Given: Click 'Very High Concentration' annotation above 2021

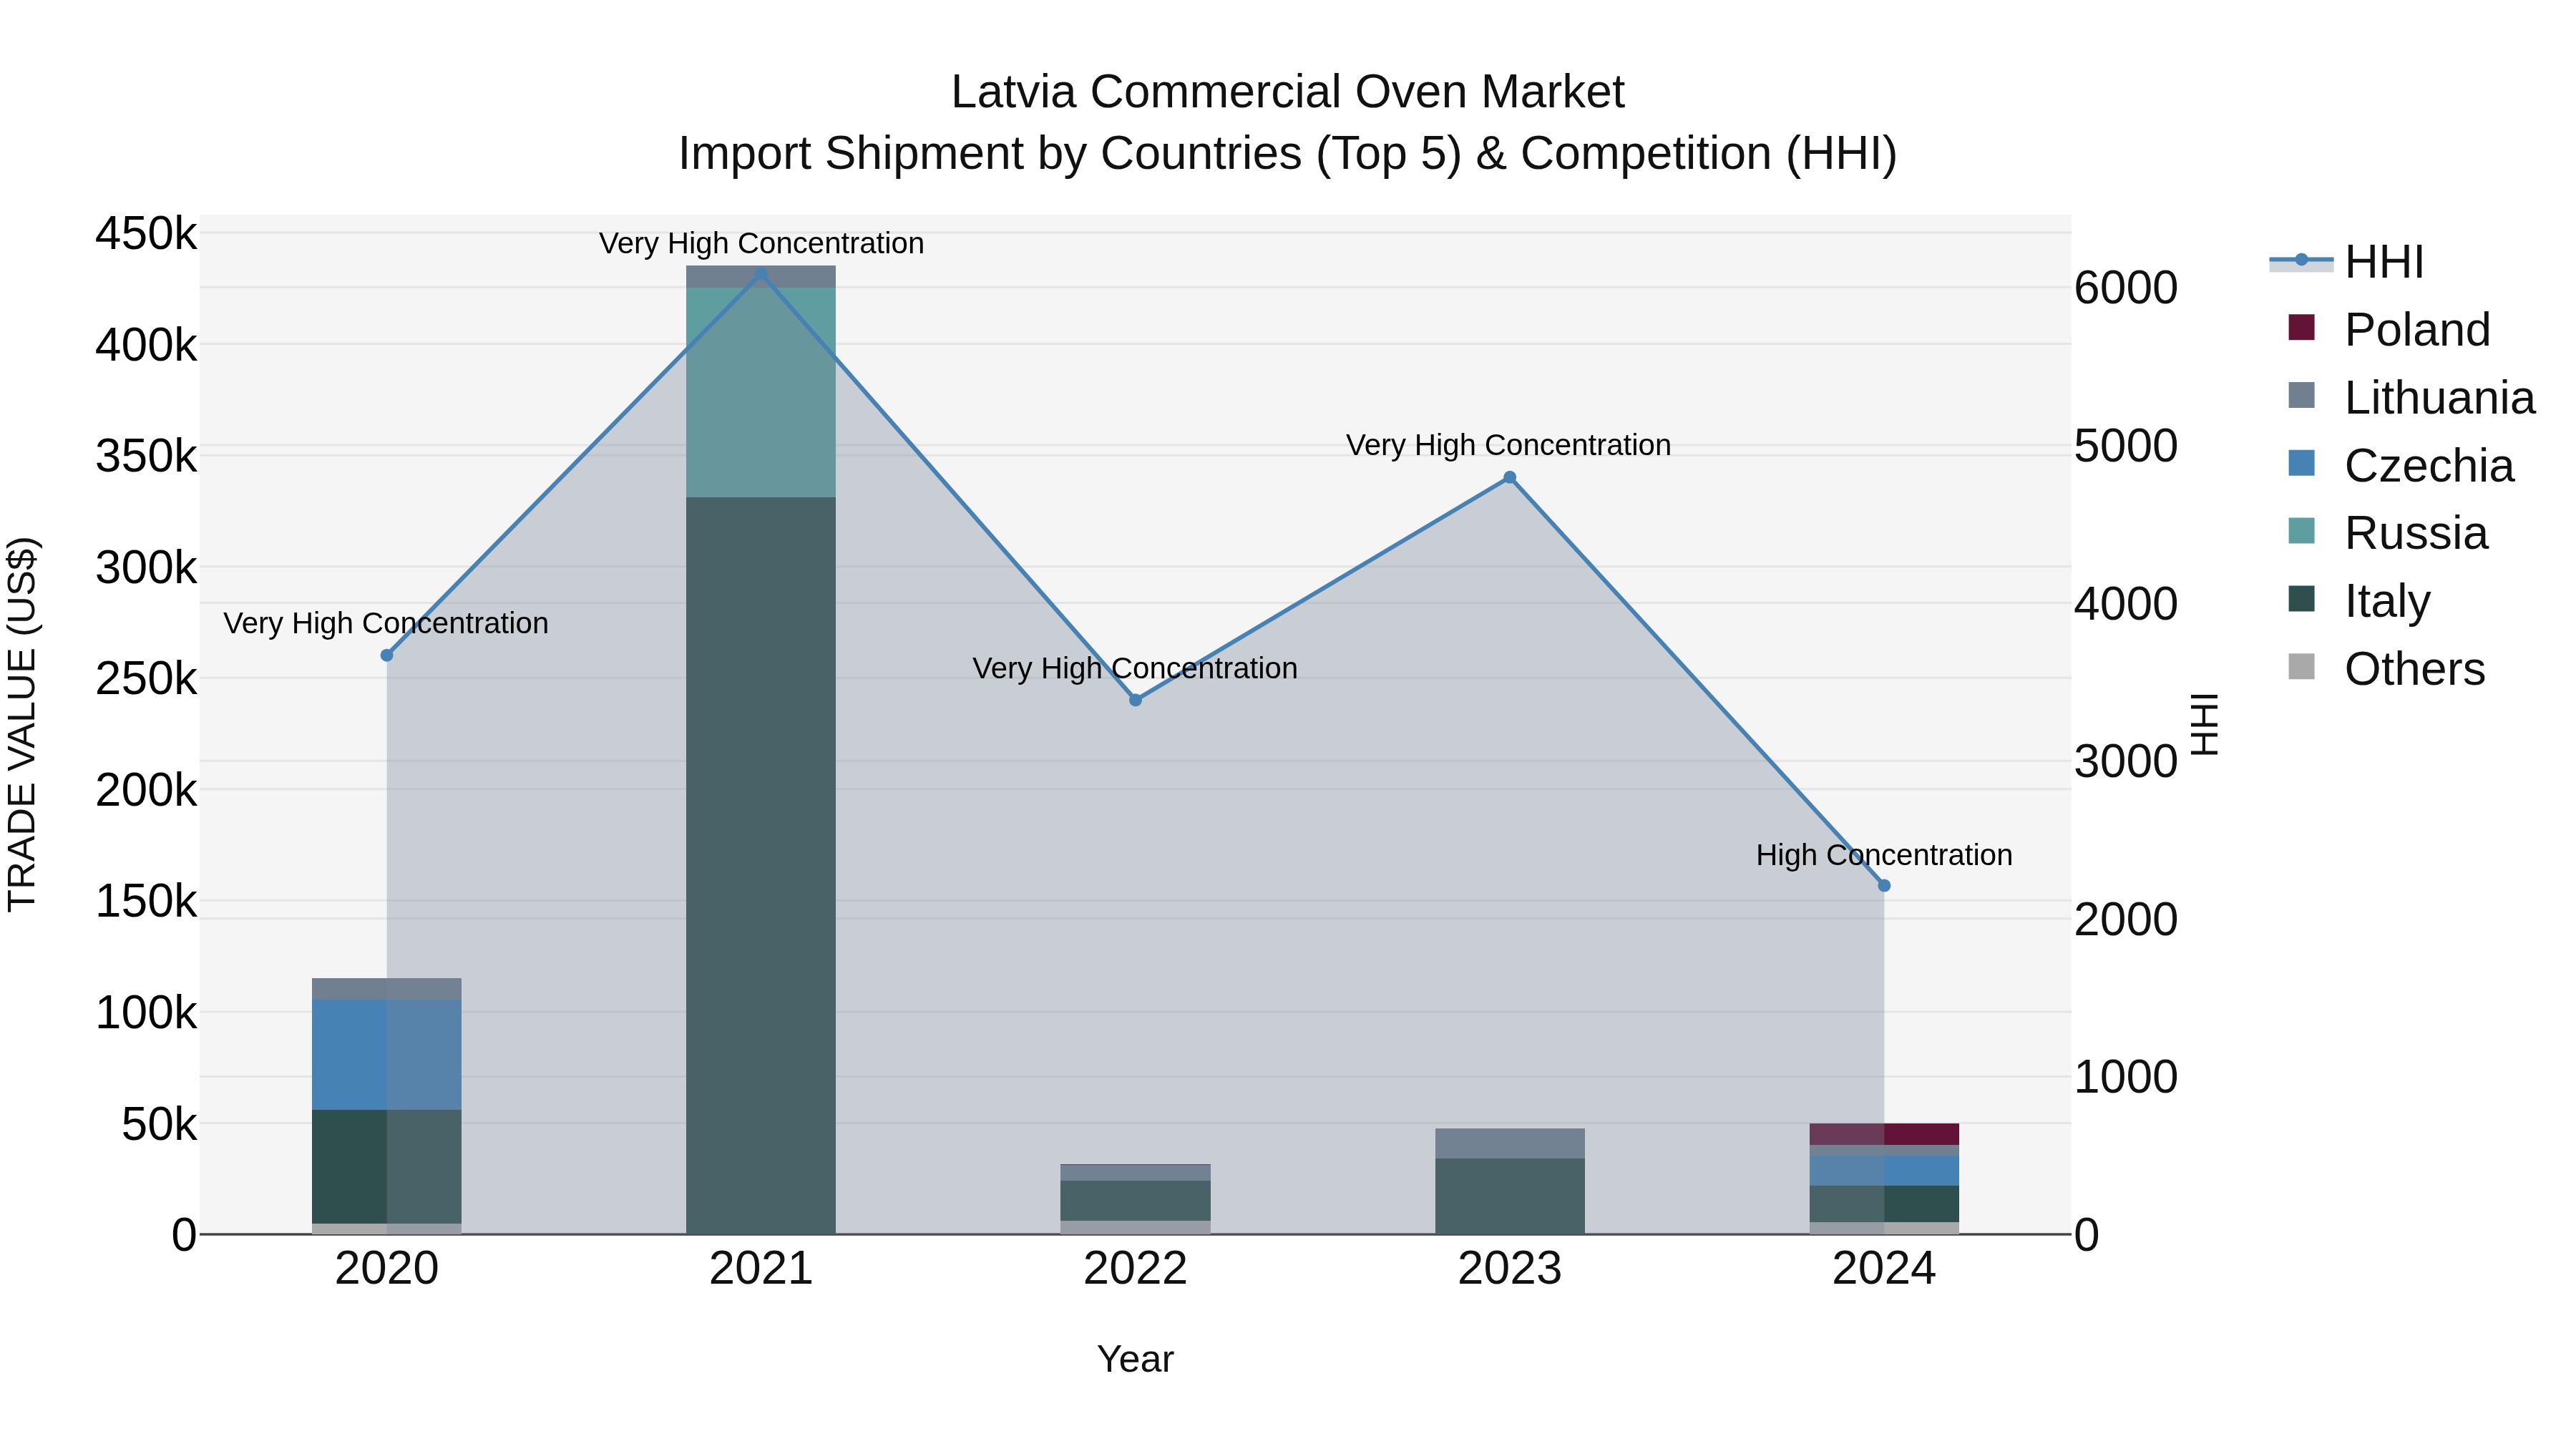Looking at the screenshot, I should 761,243.
